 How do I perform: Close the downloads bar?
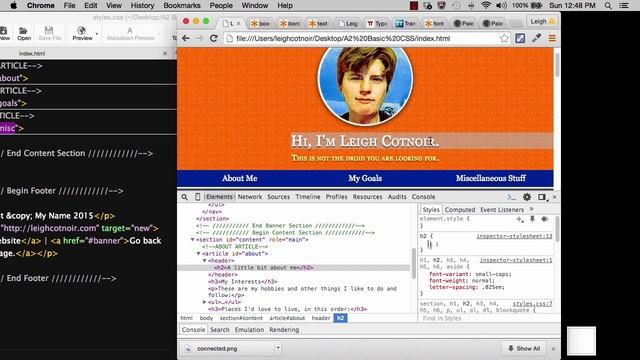(x=553, y=349)
